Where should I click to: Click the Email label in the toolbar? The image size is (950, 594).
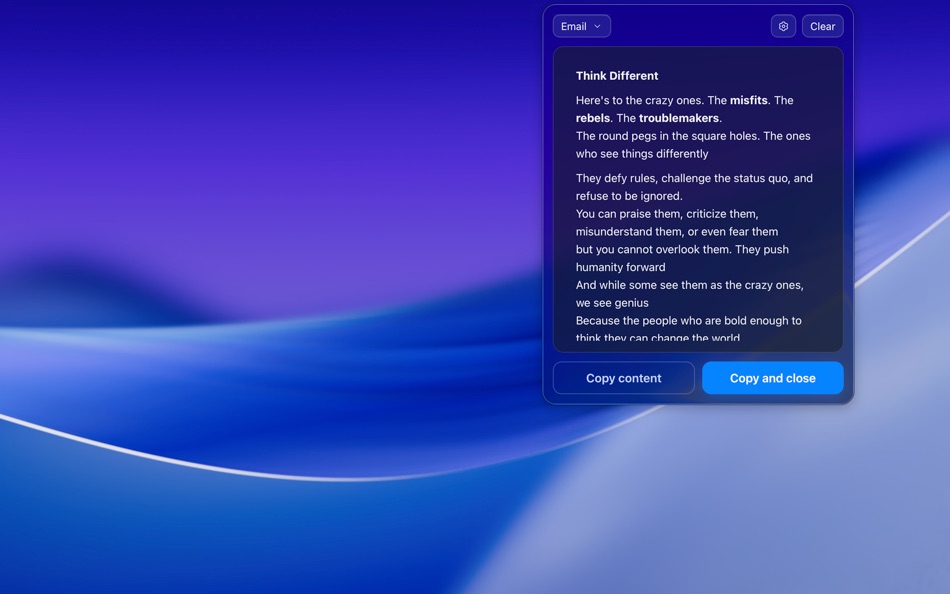(572, 26)
